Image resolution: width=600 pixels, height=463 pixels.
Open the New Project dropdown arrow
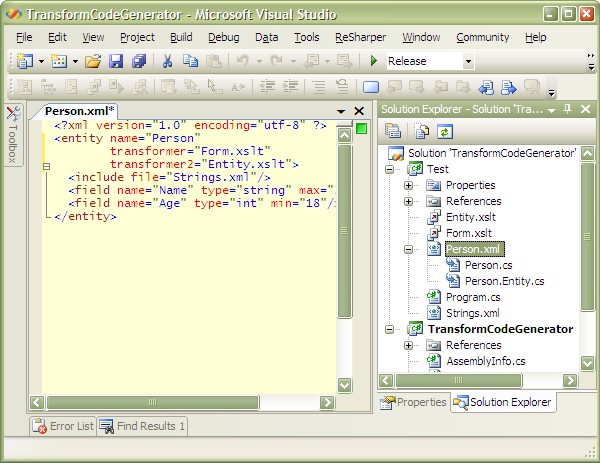[x=41, y=61]
